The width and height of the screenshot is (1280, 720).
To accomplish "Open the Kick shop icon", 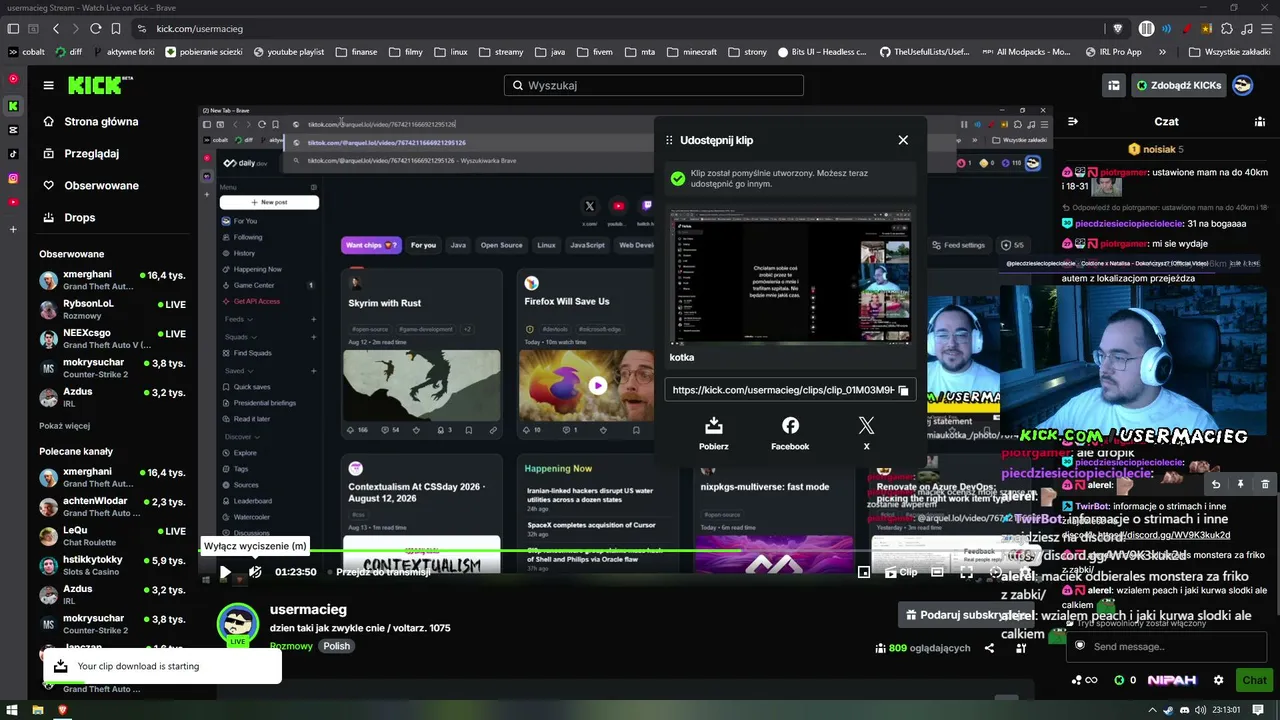I will 1113,85.
